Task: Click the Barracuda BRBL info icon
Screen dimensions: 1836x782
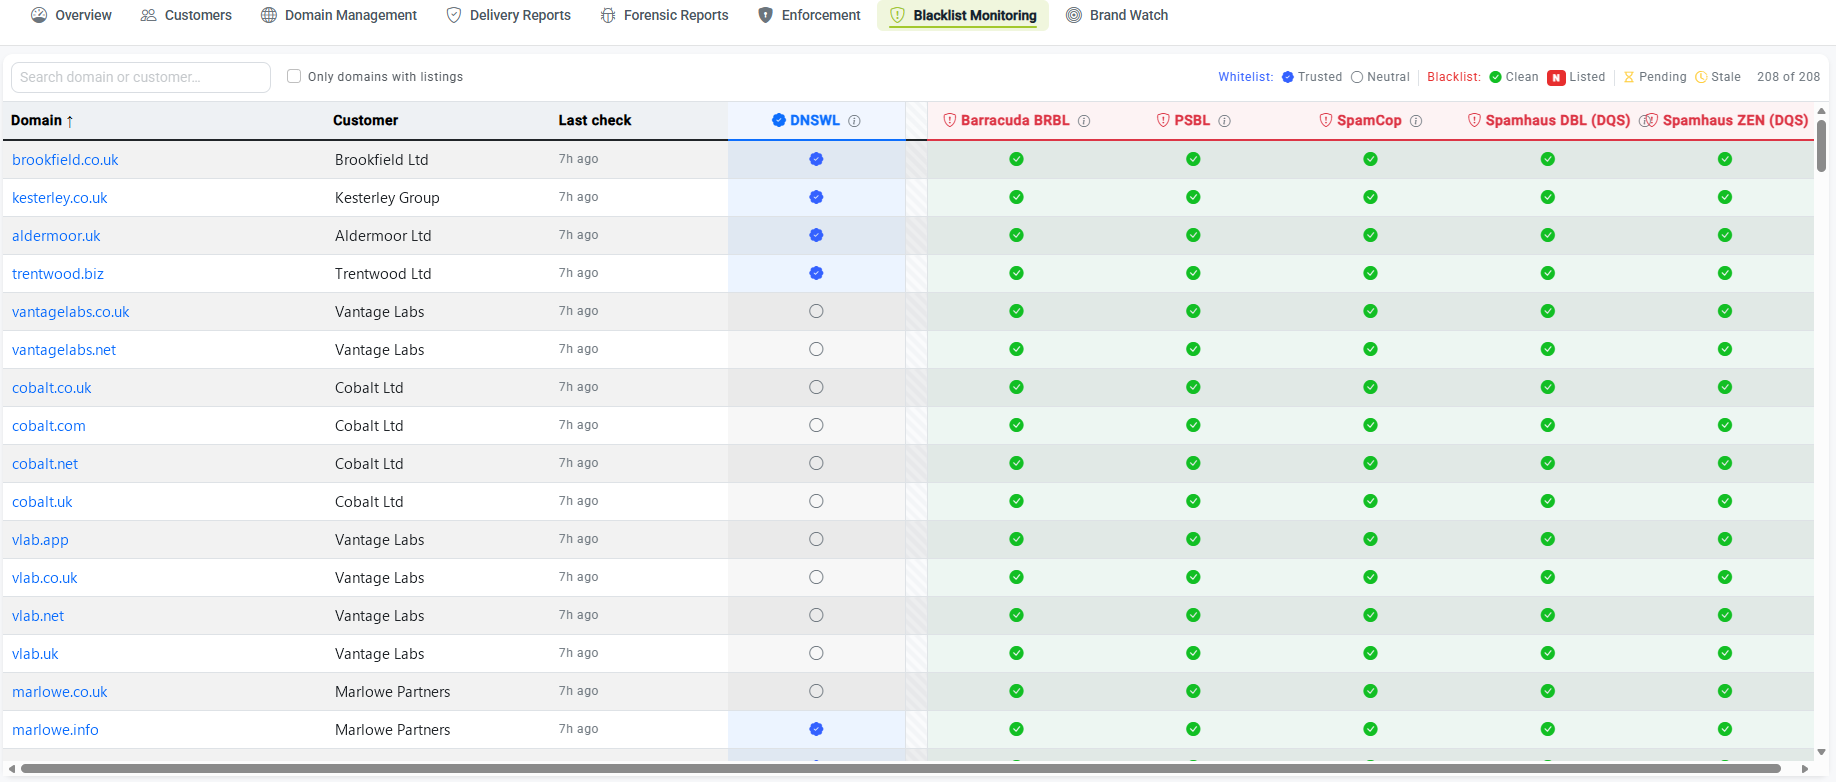Action: click(x=1084, y=121)
